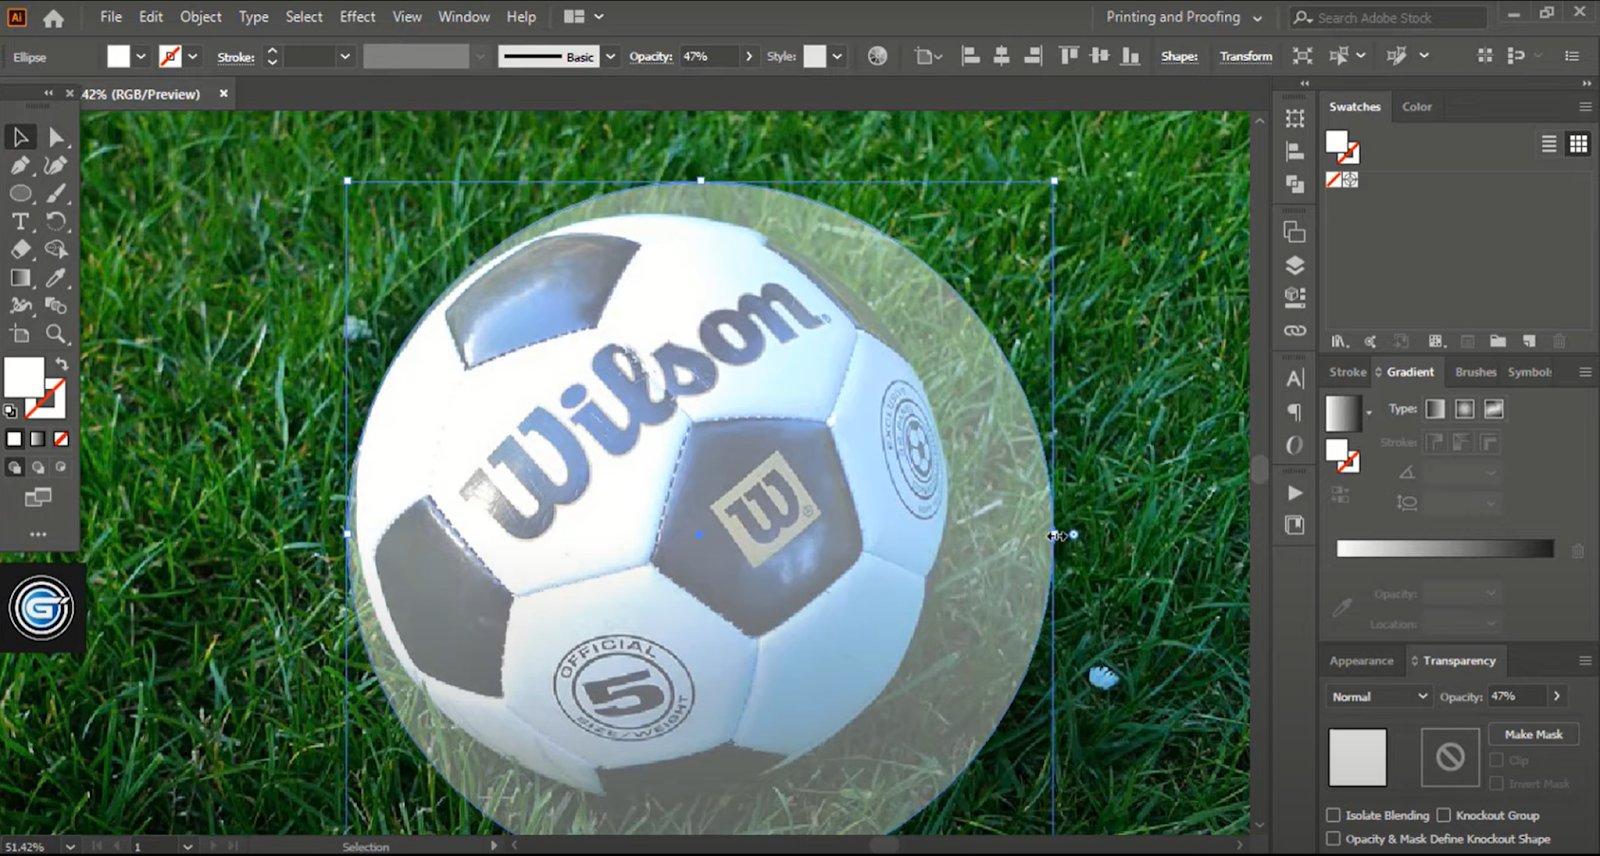Image resolution: width=1600 pixels, height=856 pixels.
Task: Pick the Ellipse tool
Action: [x=20, y=193]
